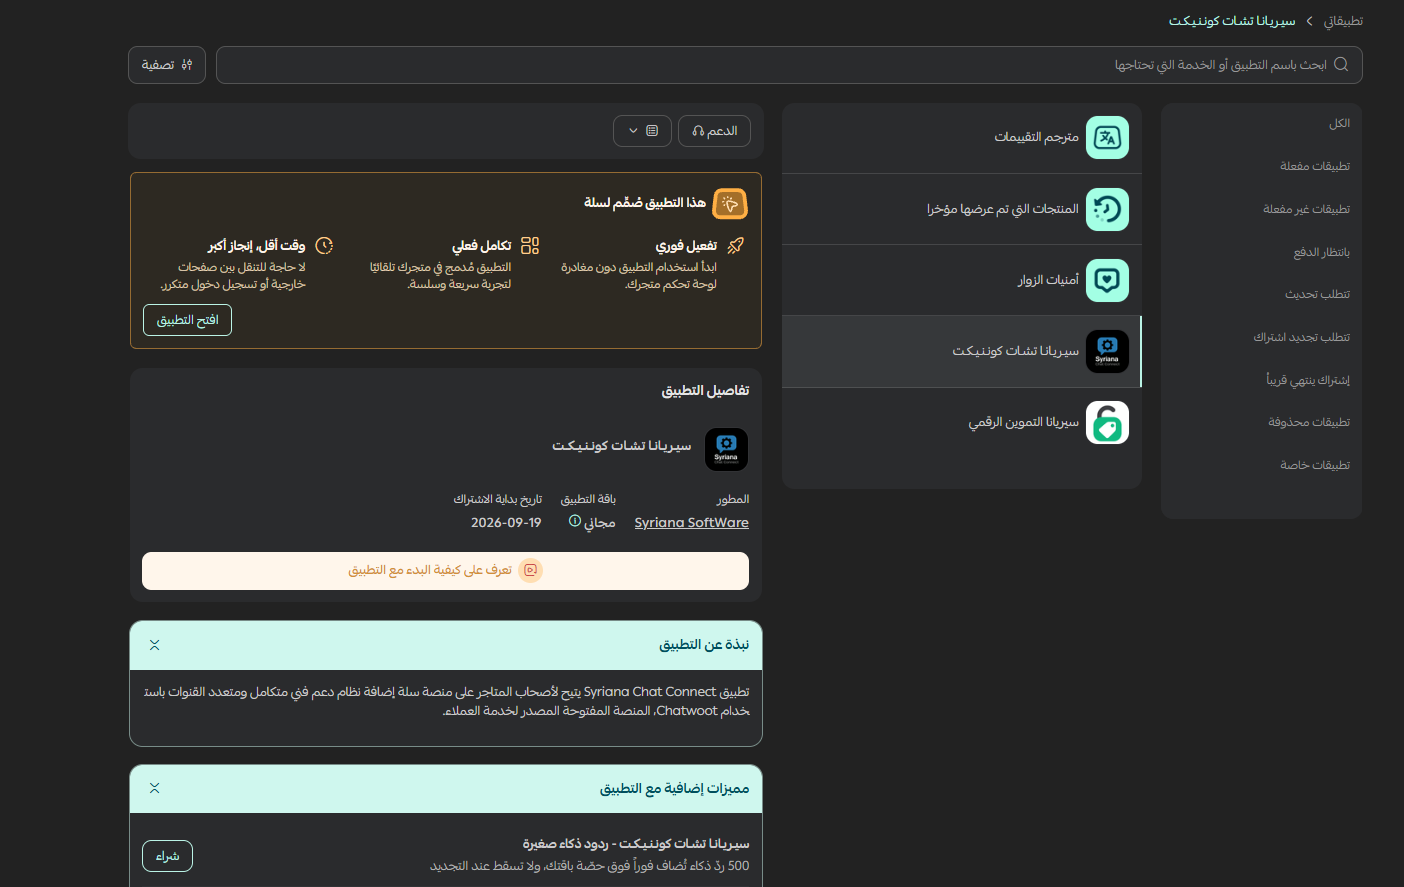Open مترجم التقييمات app row
This screenshot has height=887, width=1404.
pyautogui.click(x=962, y=138)
